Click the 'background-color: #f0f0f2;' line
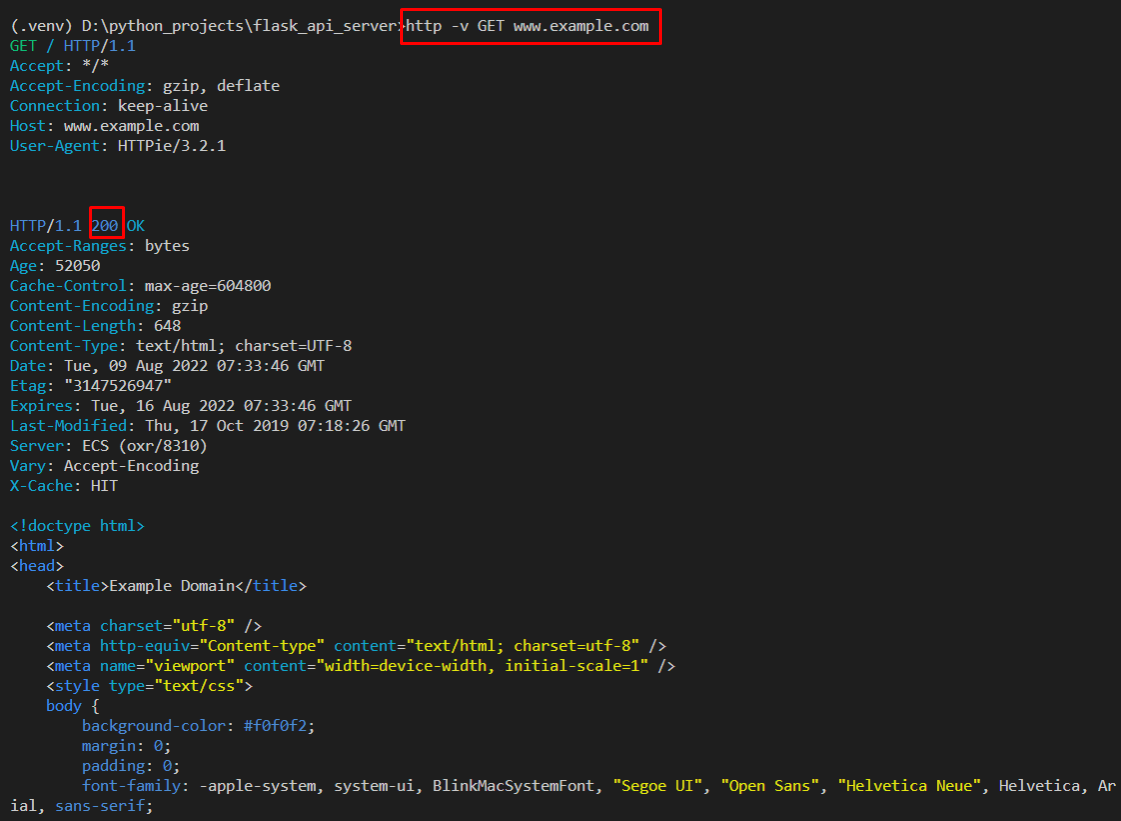 (x=199, y=727)
